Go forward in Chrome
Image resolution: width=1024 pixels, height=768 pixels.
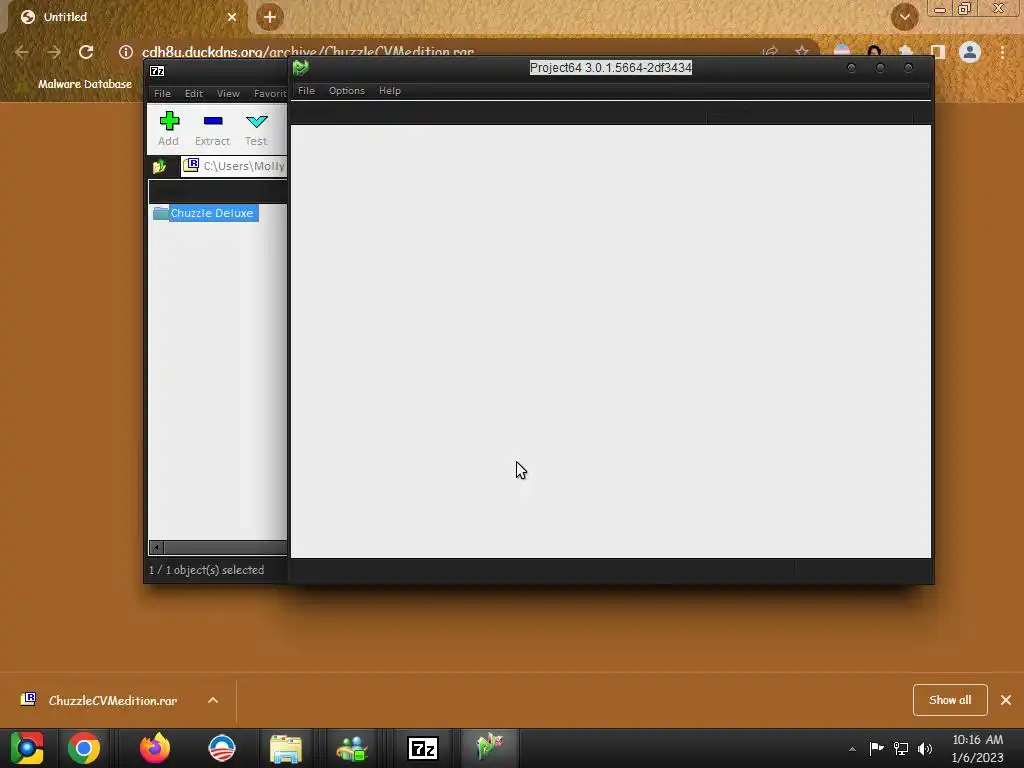54,52
